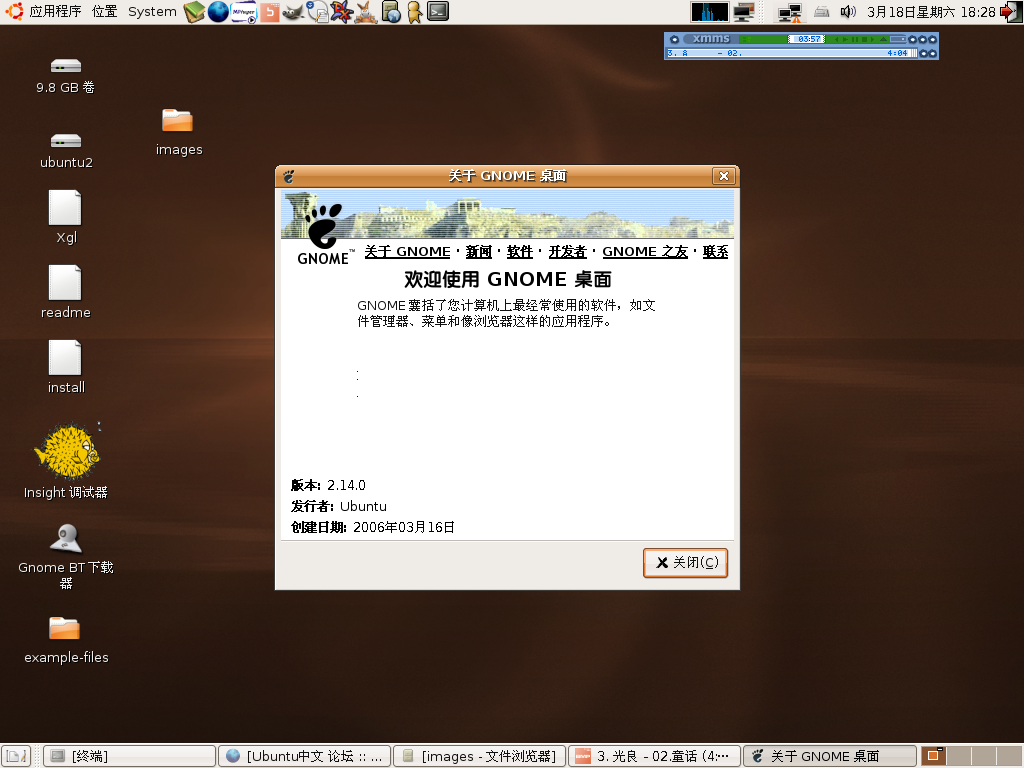Open the 开发者 (Developers) link
The width and height of the screenshot is (1024, 768).
point(568,251)
